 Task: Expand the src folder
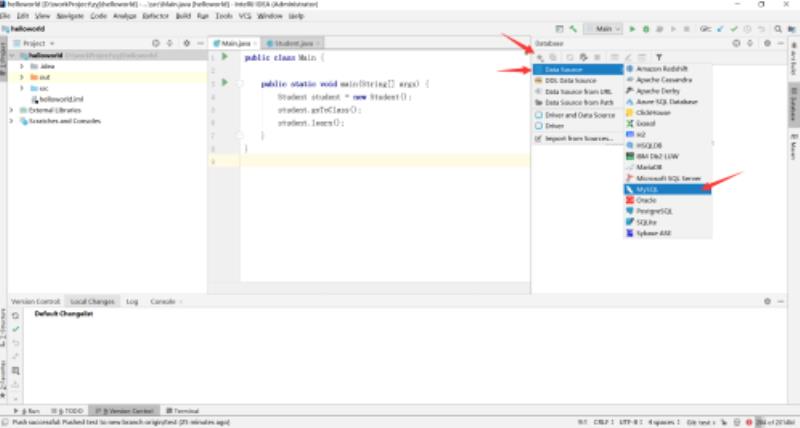[x=22, y=88]
